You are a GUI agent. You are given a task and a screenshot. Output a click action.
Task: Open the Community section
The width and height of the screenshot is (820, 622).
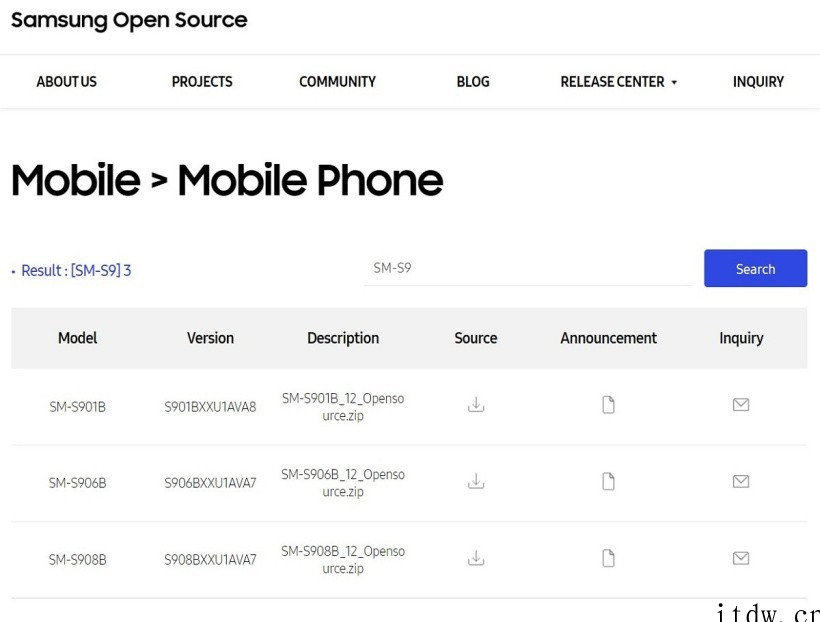click(x=337, y=82)
